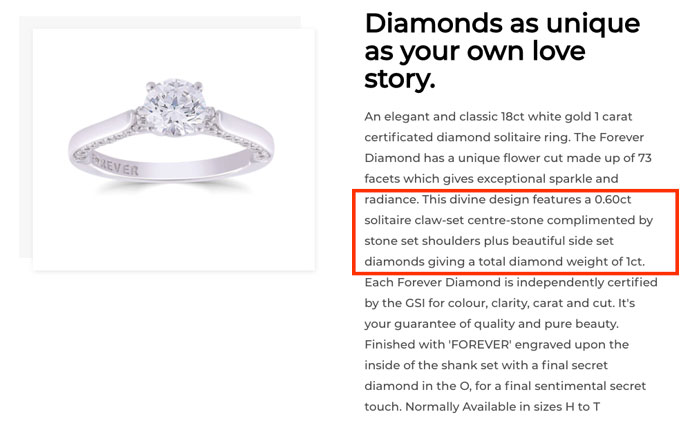Click the text 'total diamond weight of 1ct.'
The image size is (700, 429).
[562, 262]
